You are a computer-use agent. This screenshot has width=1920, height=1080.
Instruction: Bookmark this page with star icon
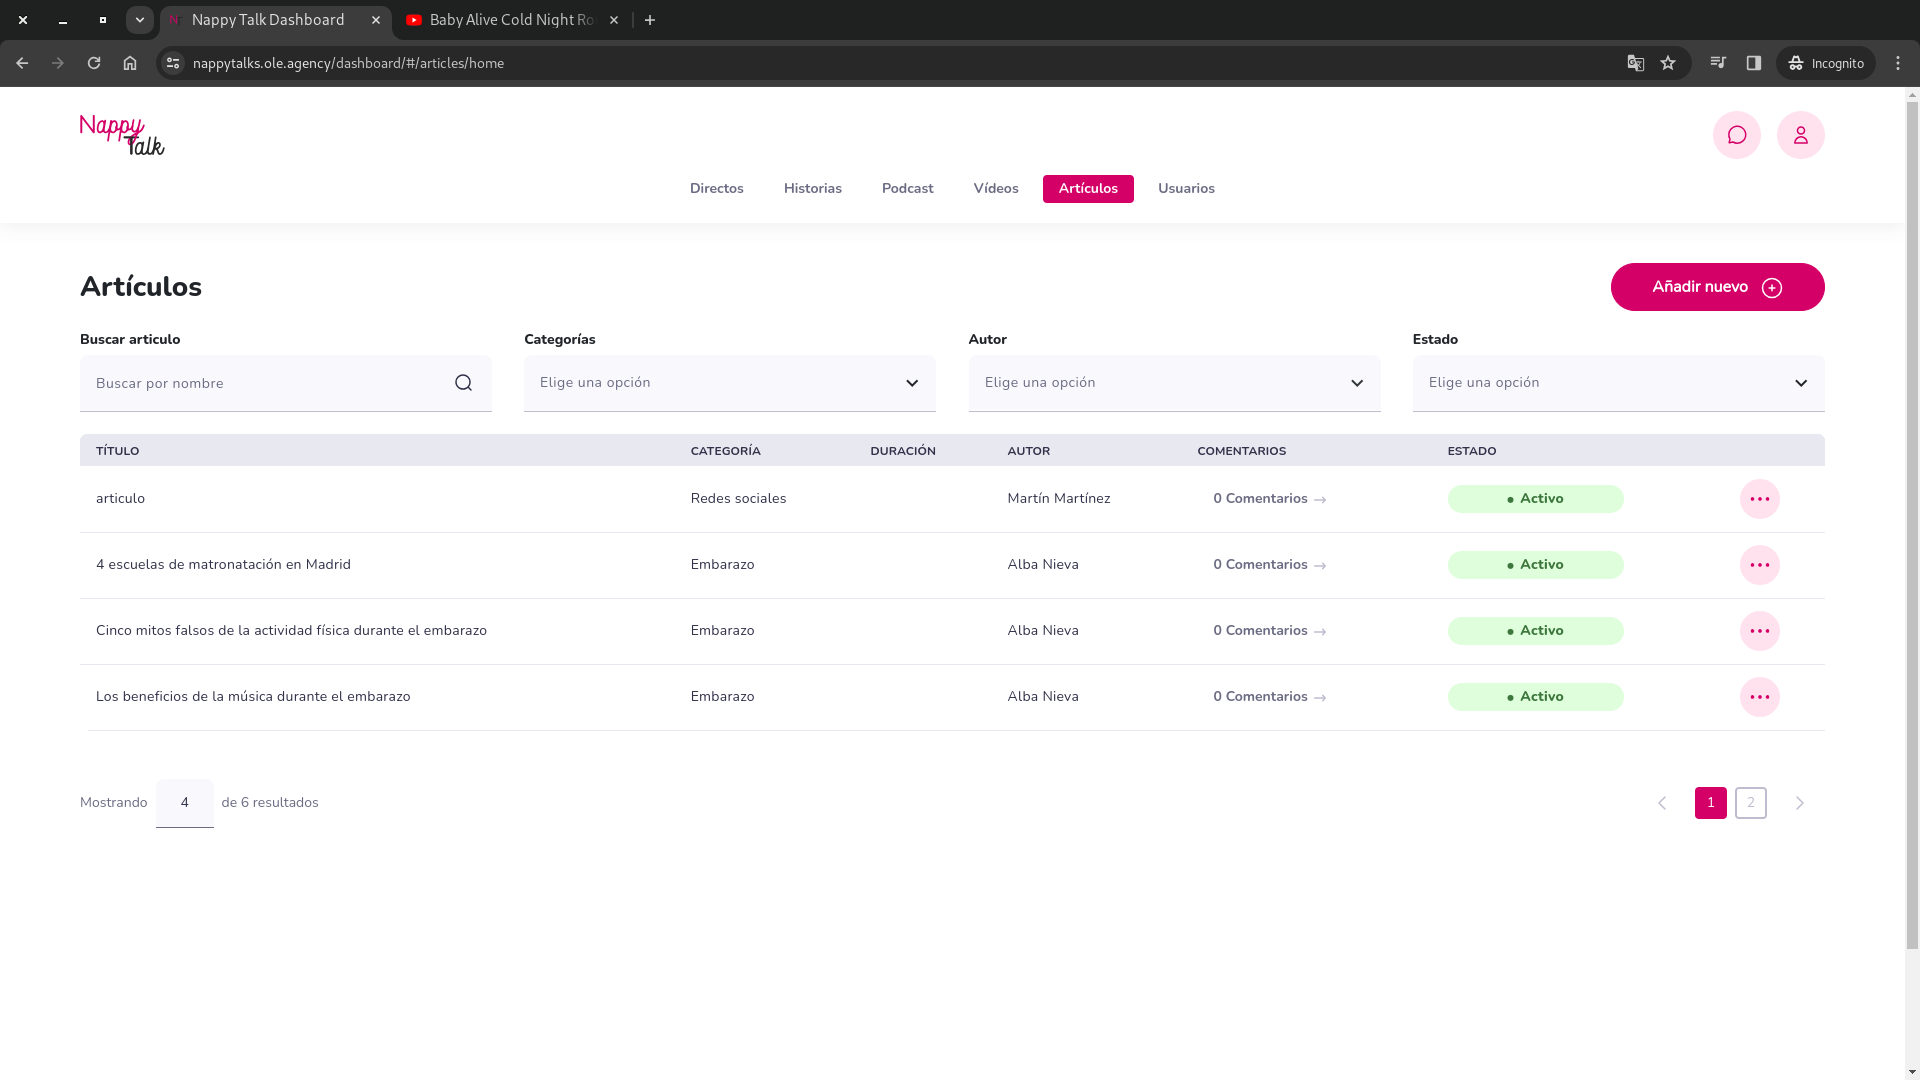tap(1668, 63)
